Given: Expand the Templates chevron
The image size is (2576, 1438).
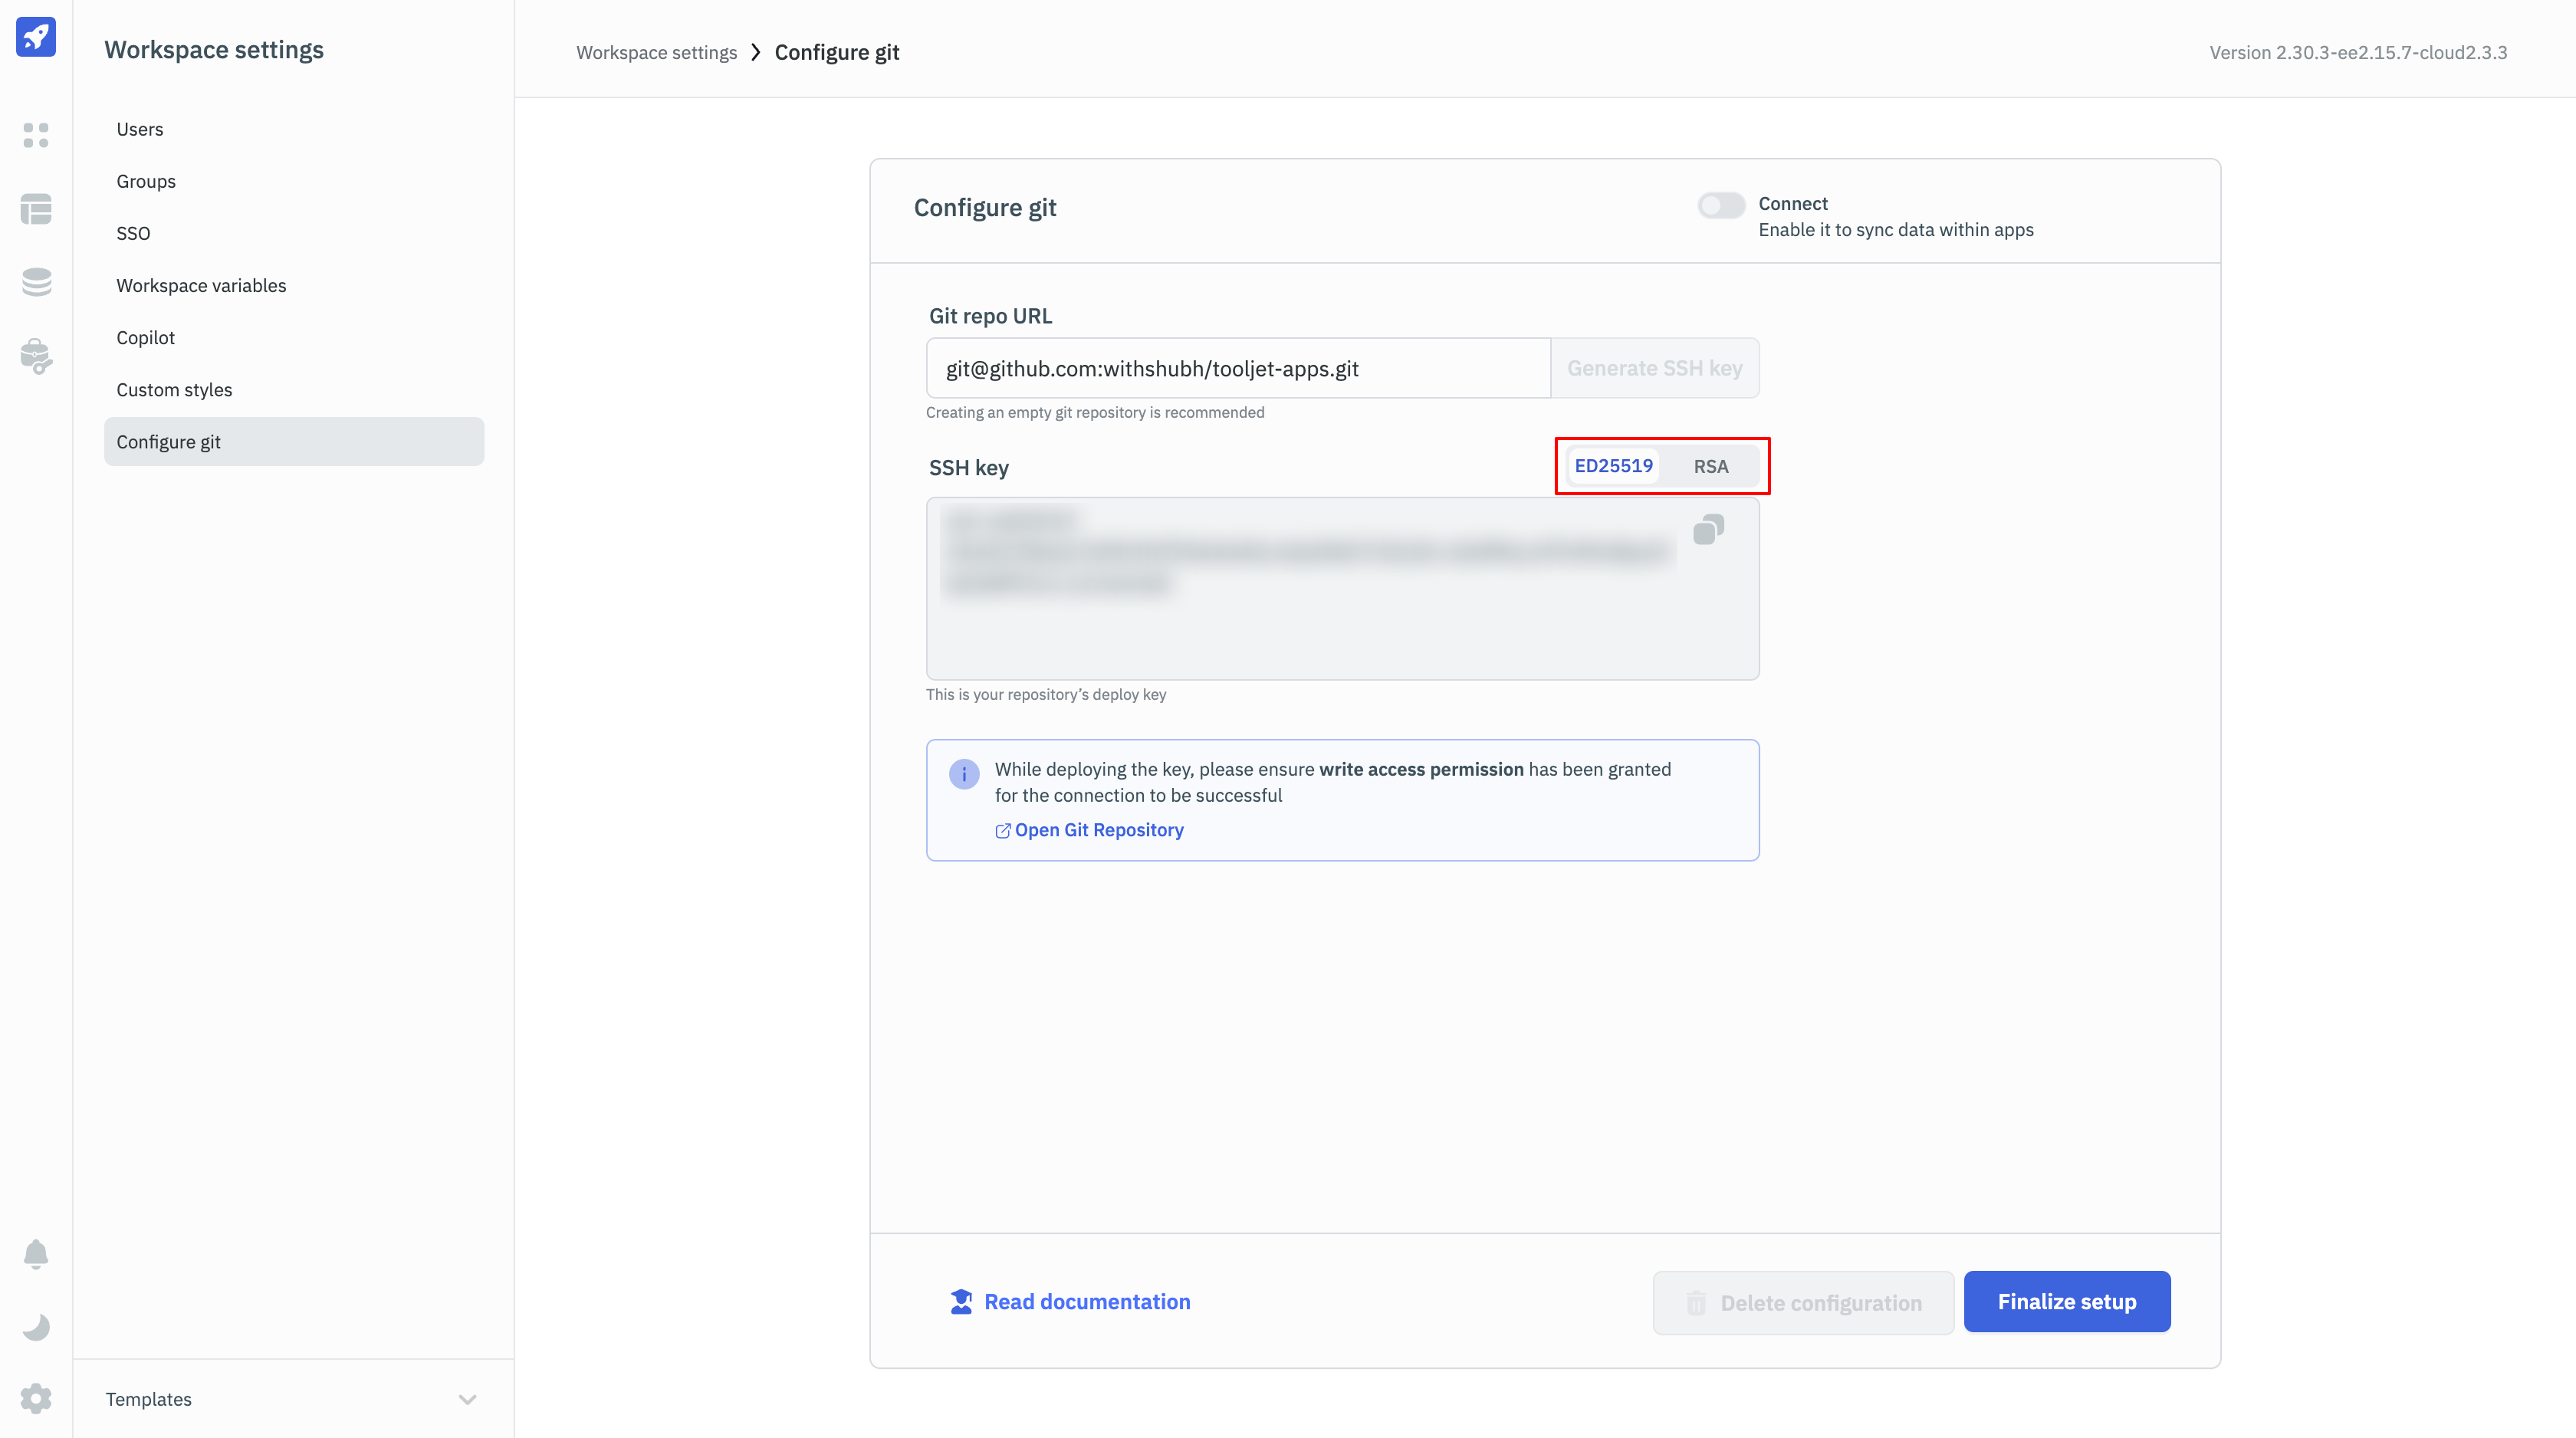Looking at the screenshot, I should tap(467, 1399).
